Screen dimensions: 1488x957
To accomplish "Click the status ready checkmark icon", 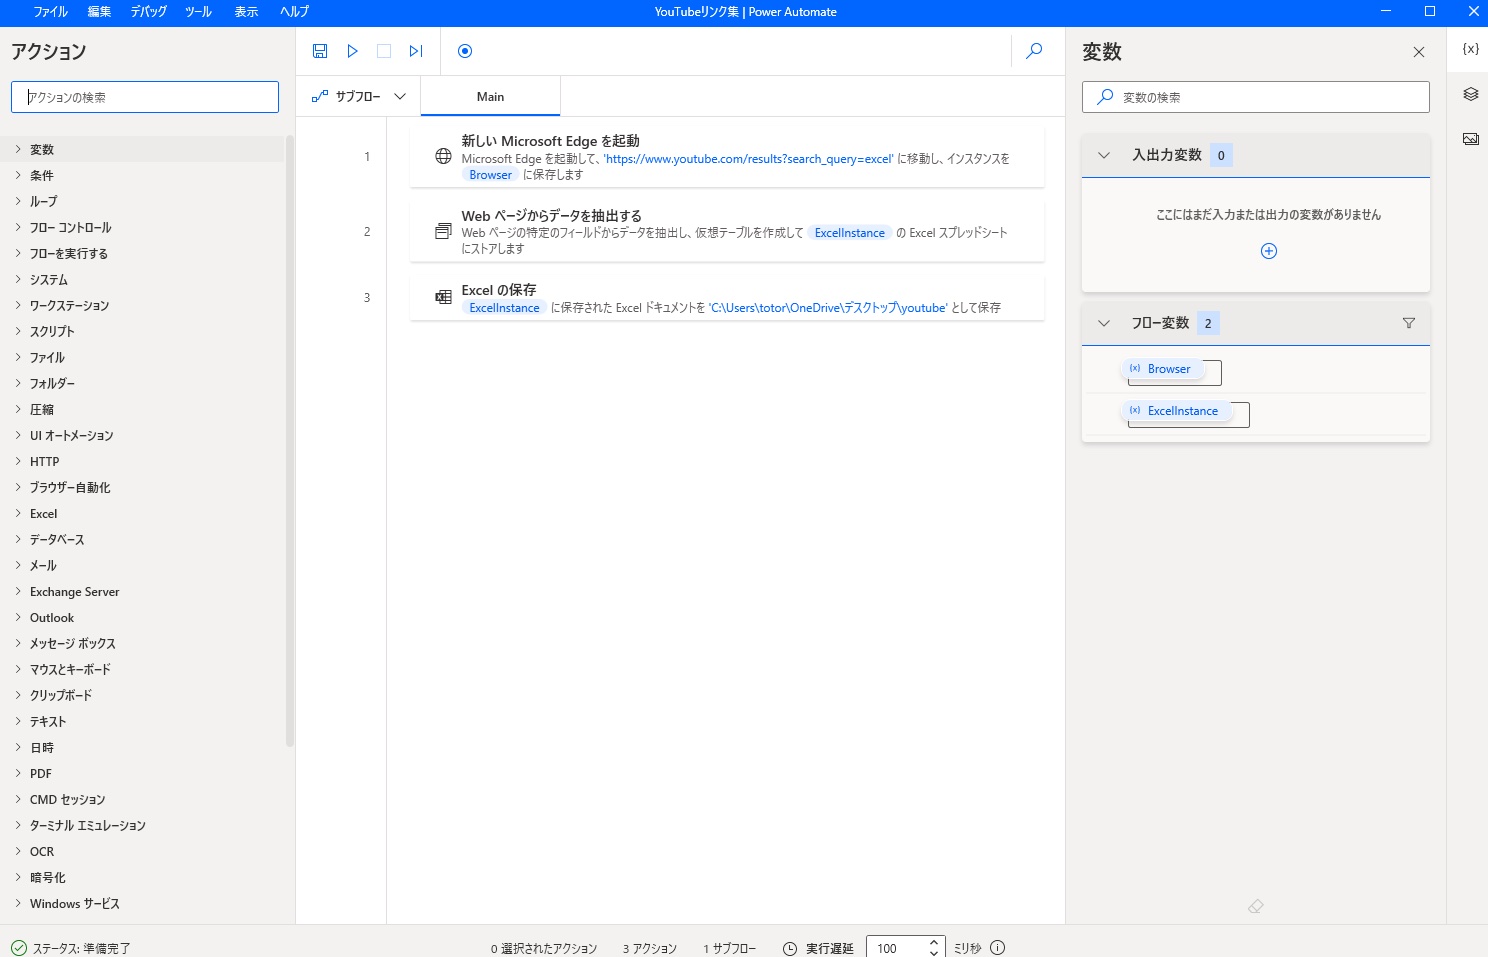I will coord(19,948).
